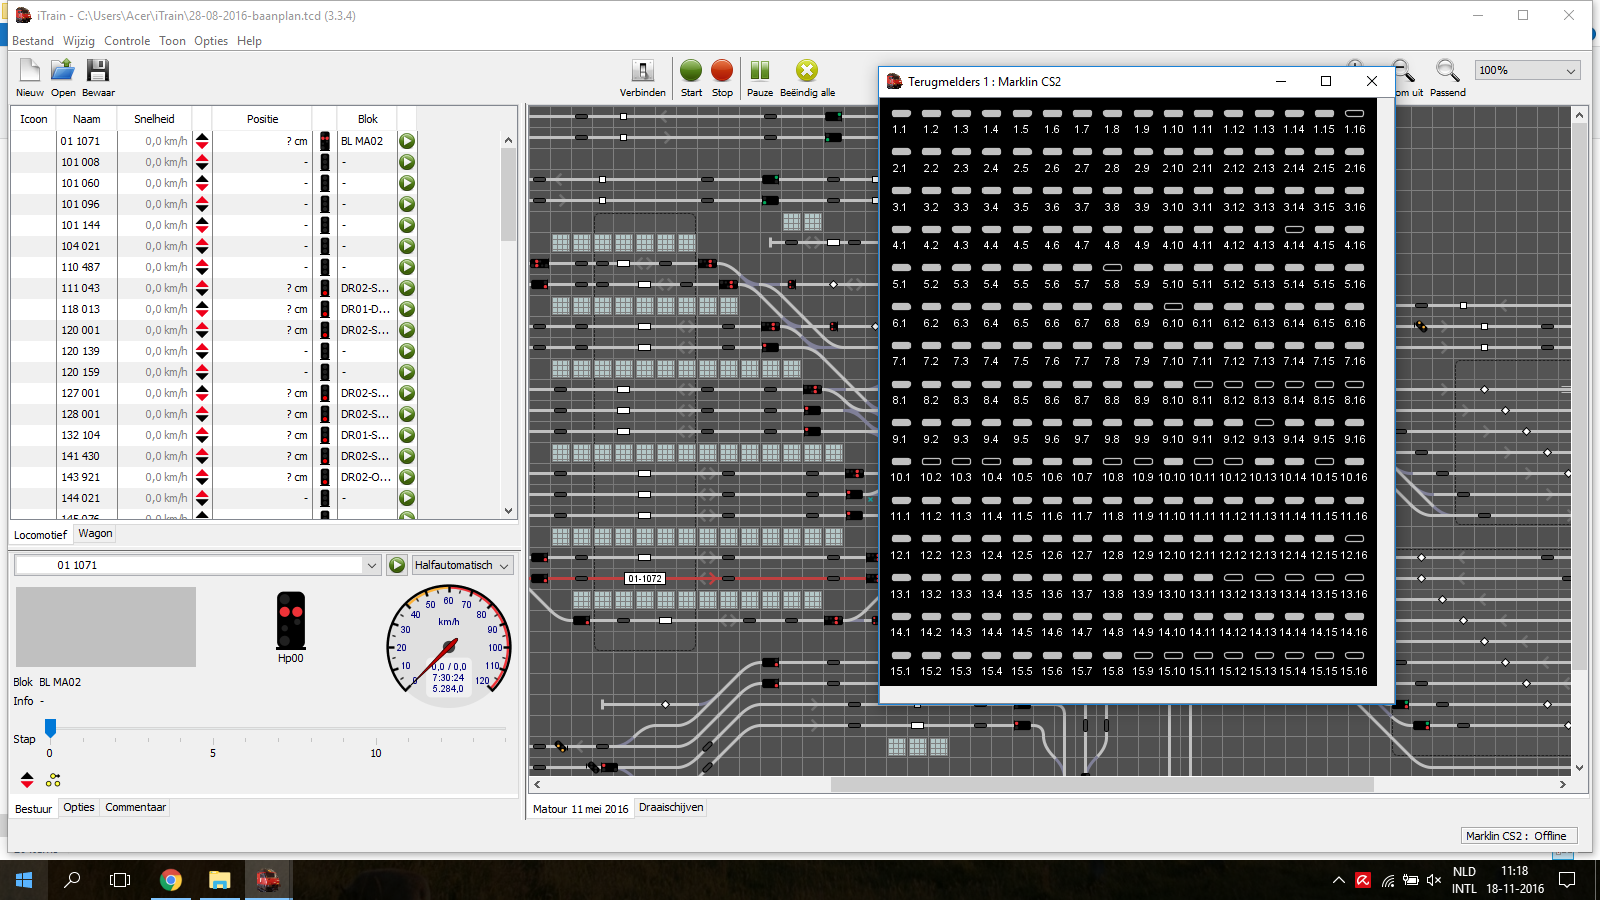Click the Passend zoom-fit icon
This screenshot has height=900, width=1600.
tap(1447, 70)
